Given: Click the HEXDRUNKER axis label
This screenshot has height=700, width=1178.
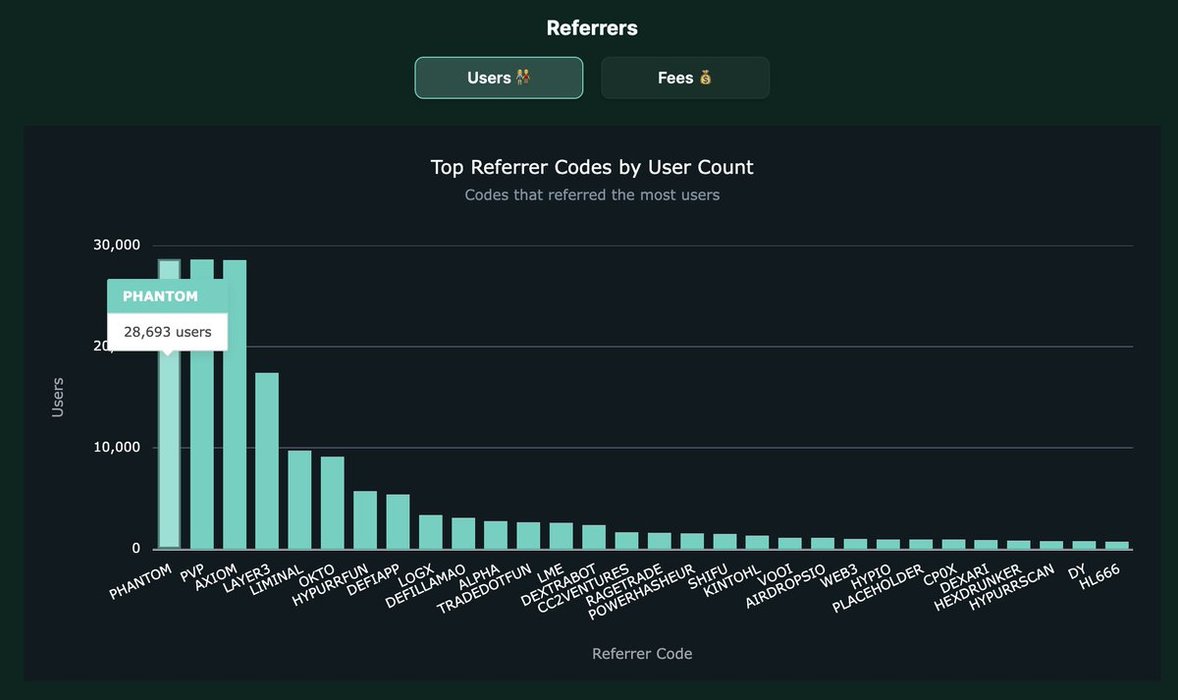Looking at the screenshot, I should pos(977,587).
